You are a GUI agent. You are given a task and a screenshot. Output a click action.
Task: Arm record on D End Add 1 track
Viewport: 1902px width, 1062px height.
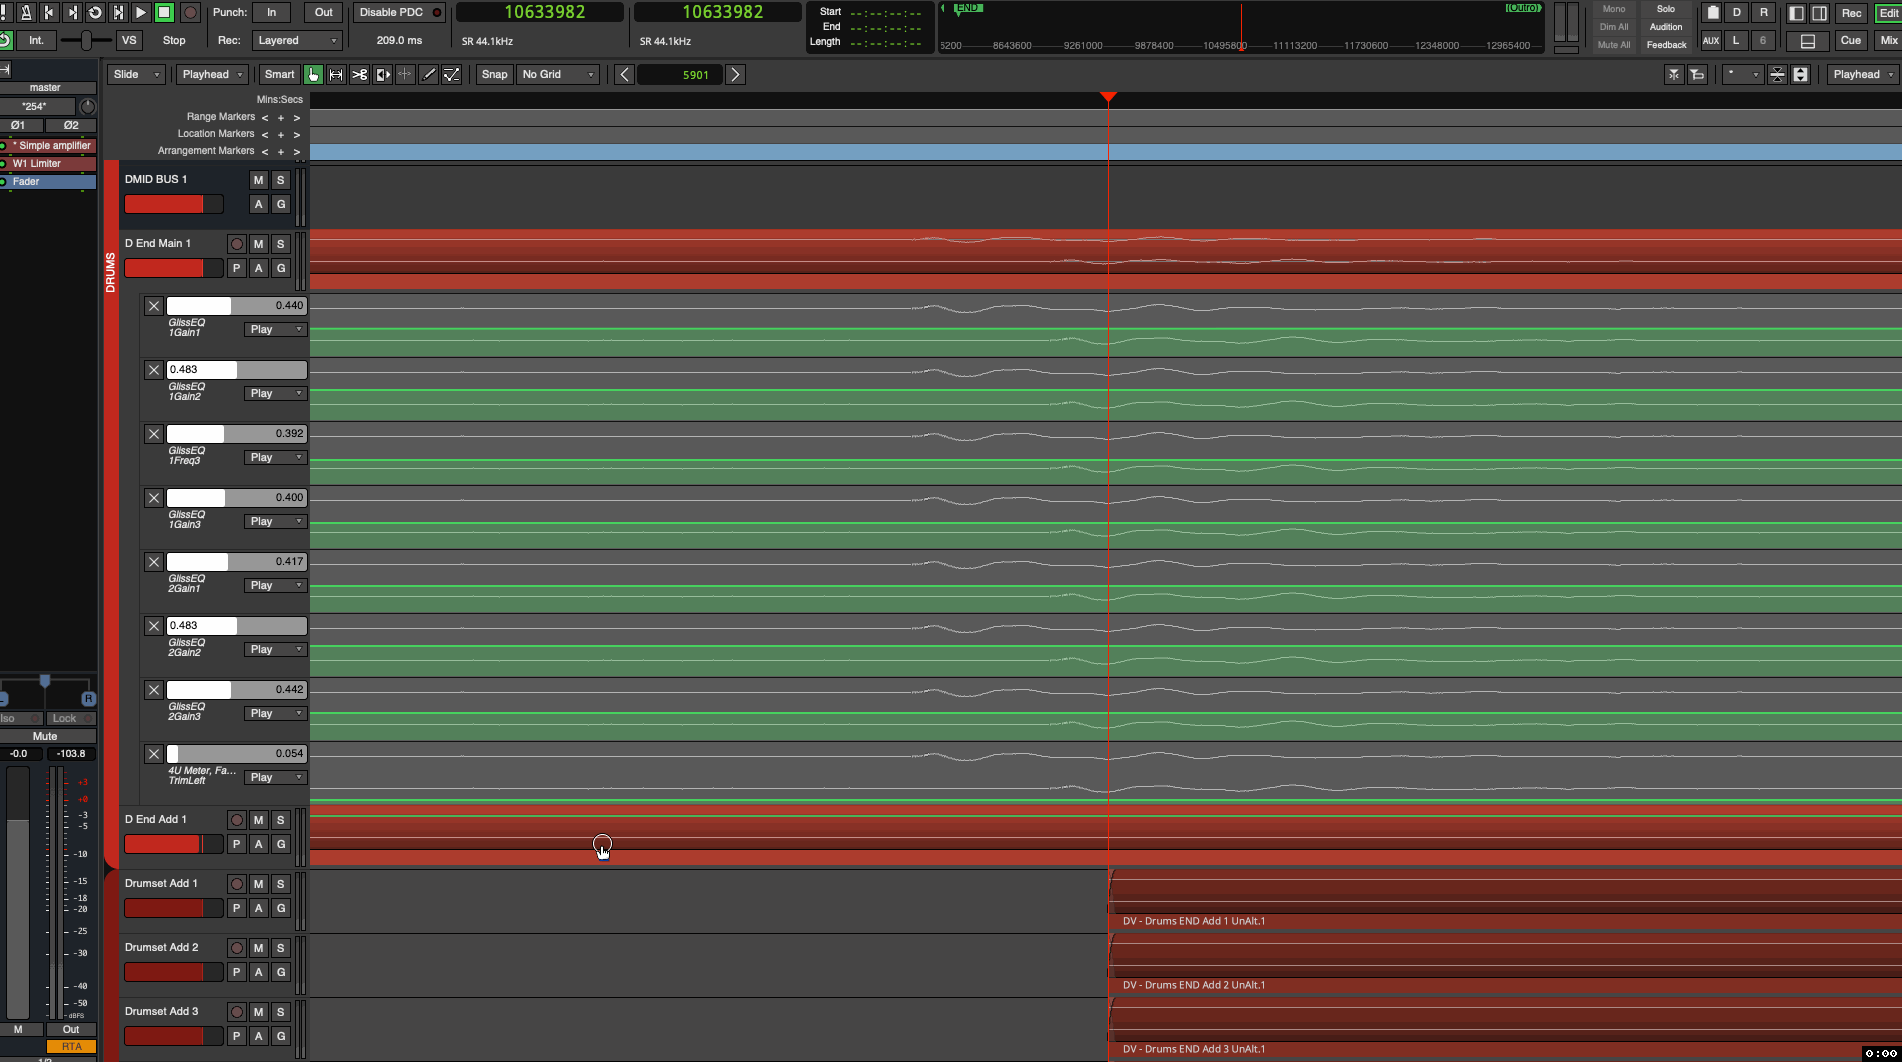pyautogui.click(x=236, y=820)
